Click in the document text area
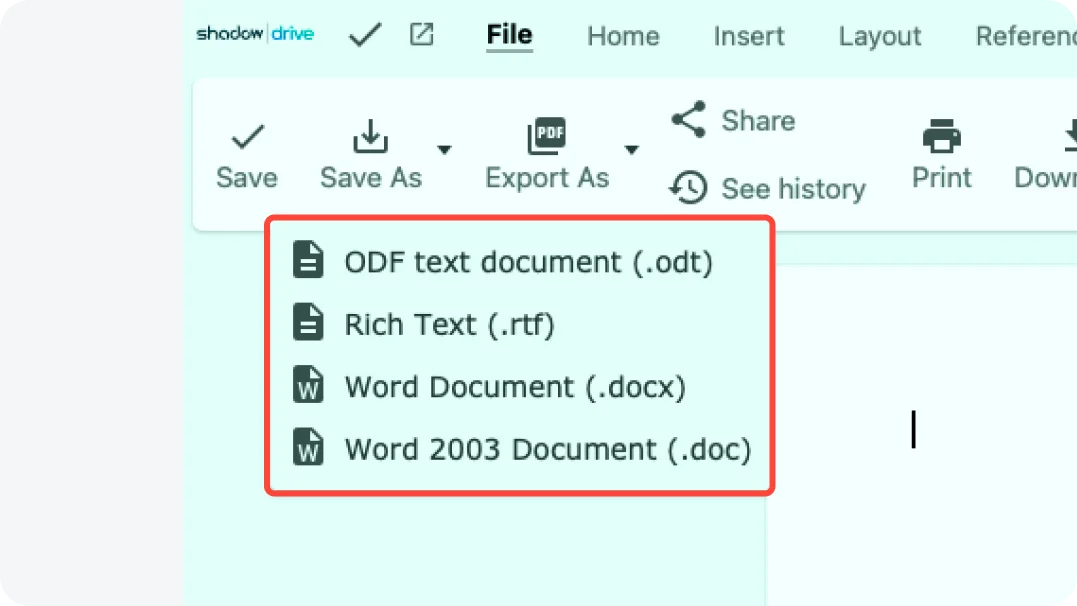This screenshot has height=606, width=1077. [913, 430]
